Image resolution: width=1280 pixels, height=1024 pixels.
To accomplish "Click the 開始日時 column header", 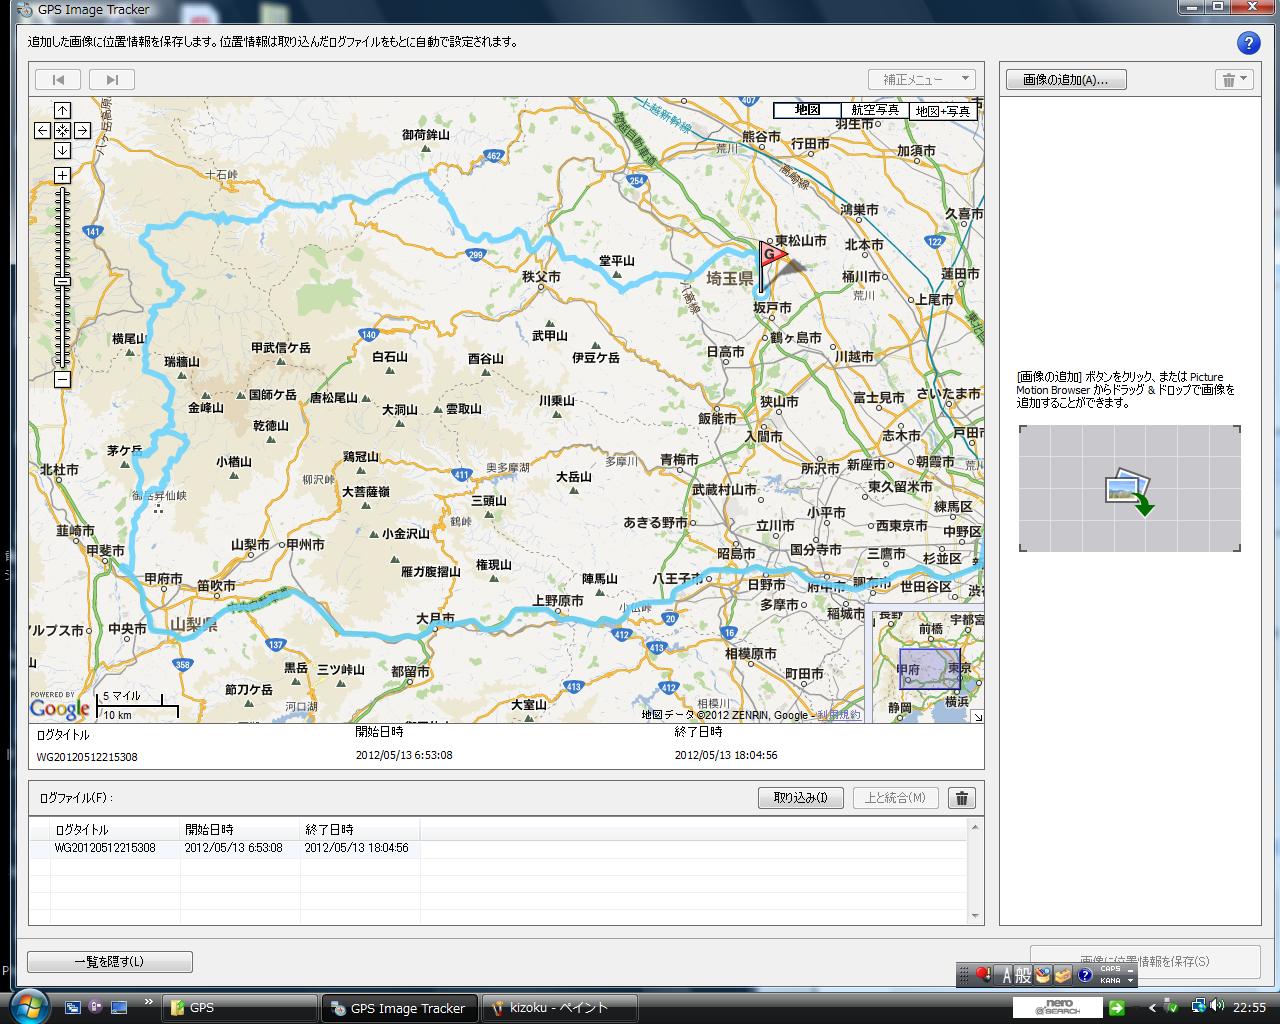I will click(x=240, y=830).
